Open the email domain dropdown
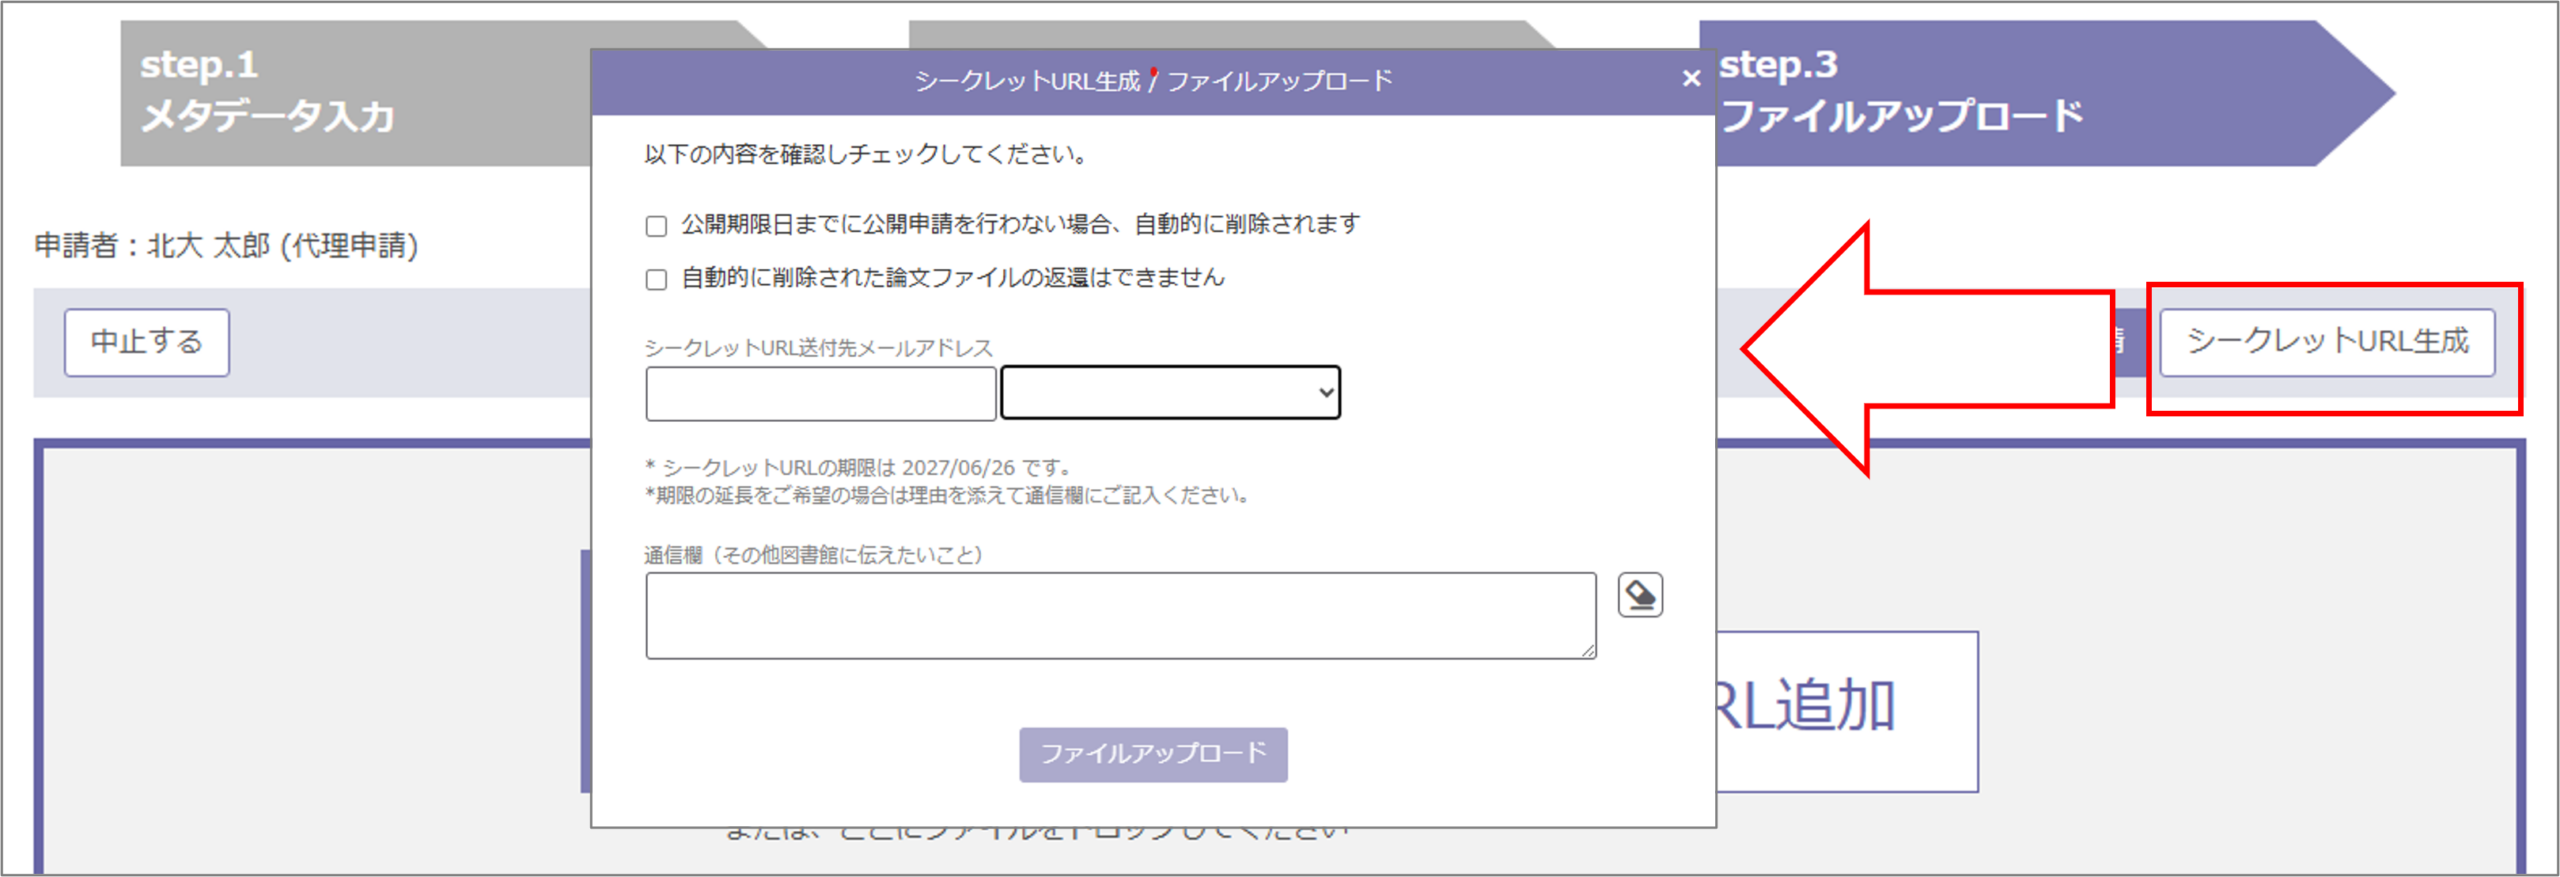This screenshot has width=2560, height=877. pyautogui.click(x=1170, y=392)
